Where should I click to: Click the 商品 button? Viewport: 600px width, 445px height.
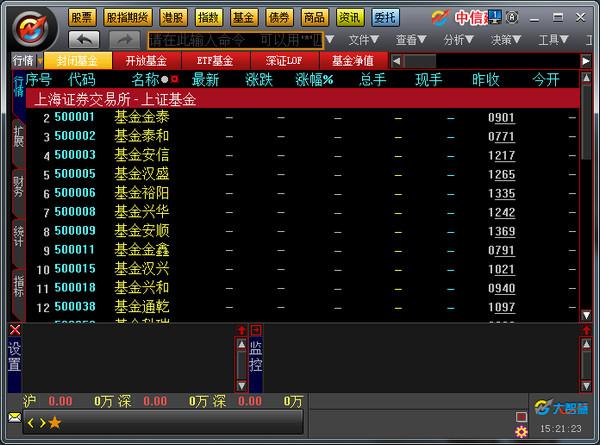[x=315, y=17]
